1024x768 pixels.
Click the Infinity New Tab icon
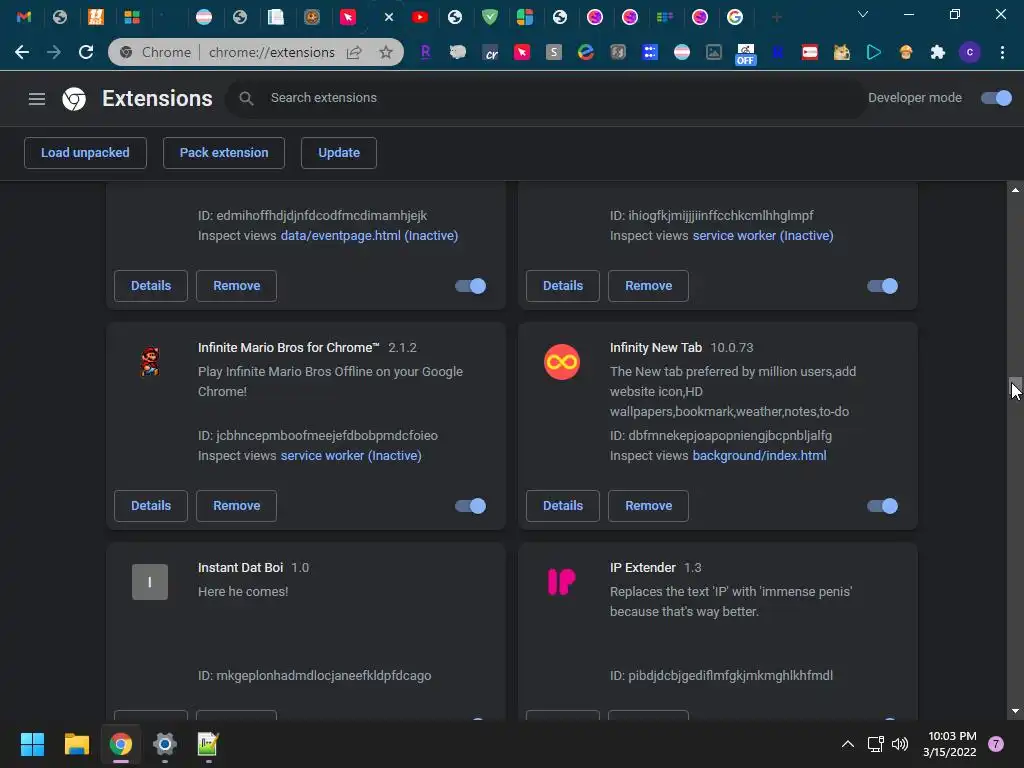coord(562,362)
